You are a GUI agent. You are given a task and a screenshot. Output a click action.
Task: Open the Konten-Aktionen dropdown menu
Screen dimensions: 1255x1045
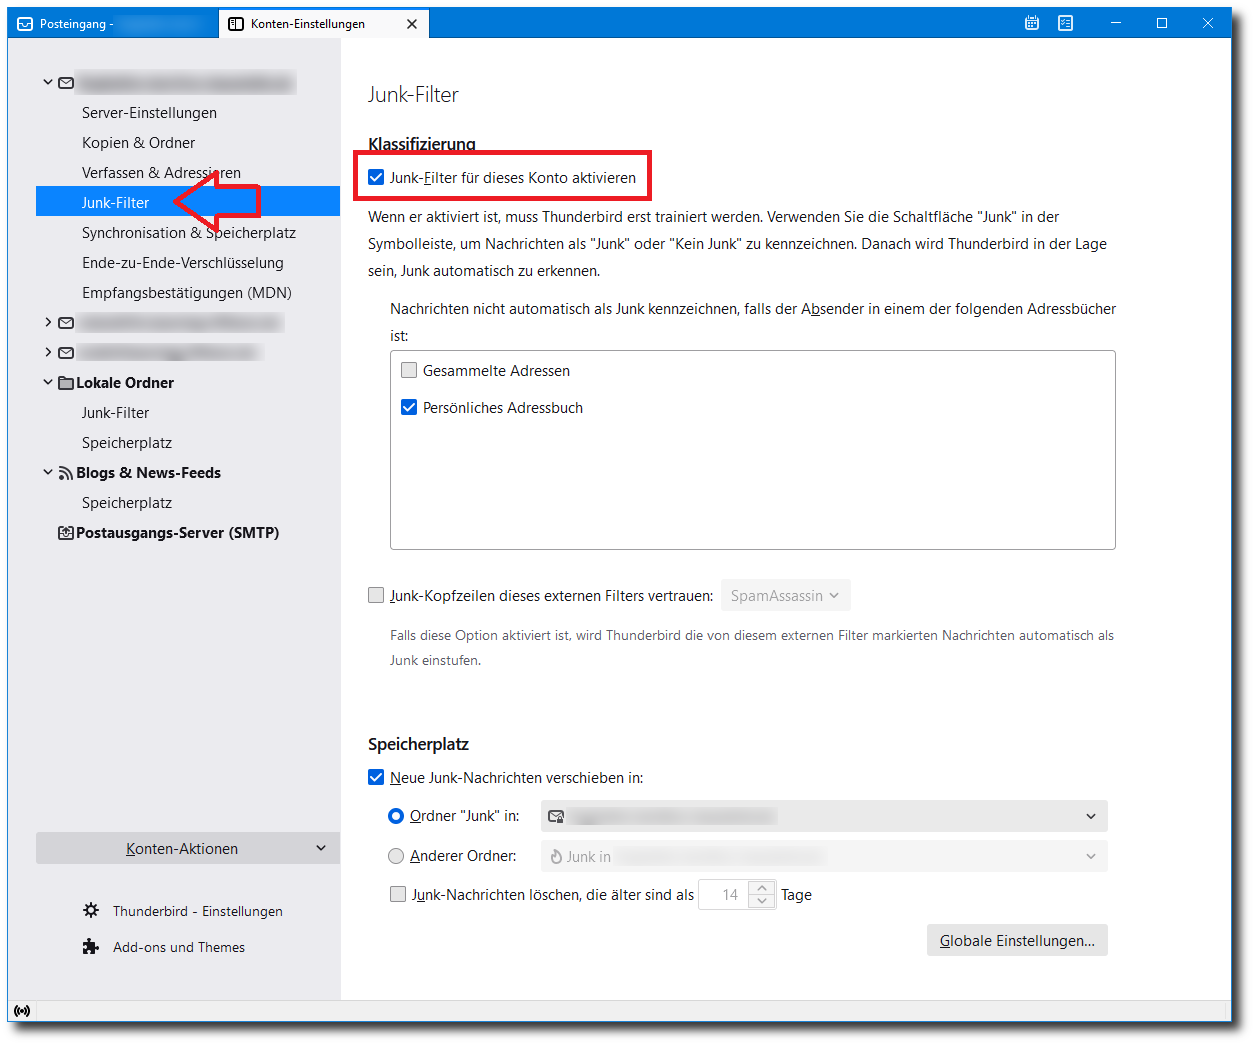tap(188, 848)
